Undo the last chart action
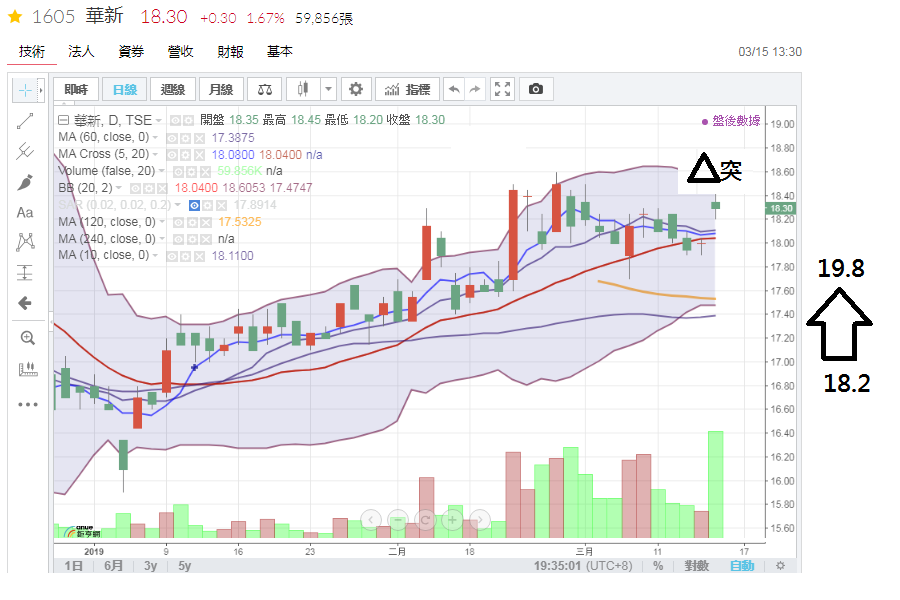This screenshot has width=900, height=600. [454, 89]
